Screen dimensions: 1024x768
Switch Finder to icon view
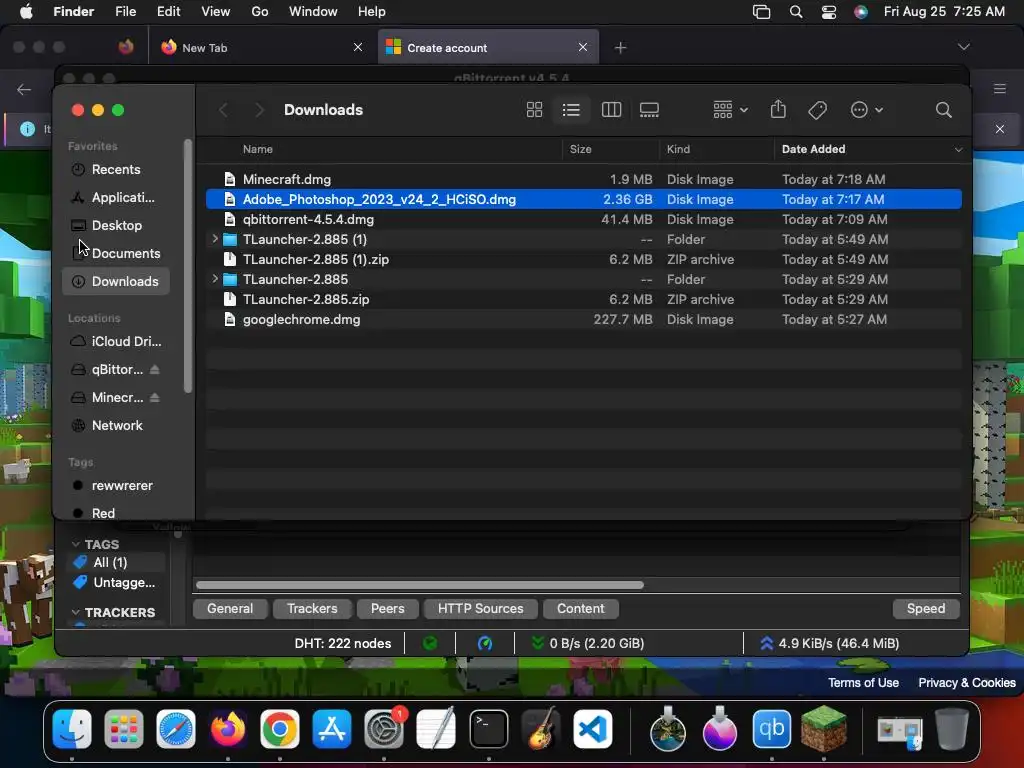tap(534, 110)
